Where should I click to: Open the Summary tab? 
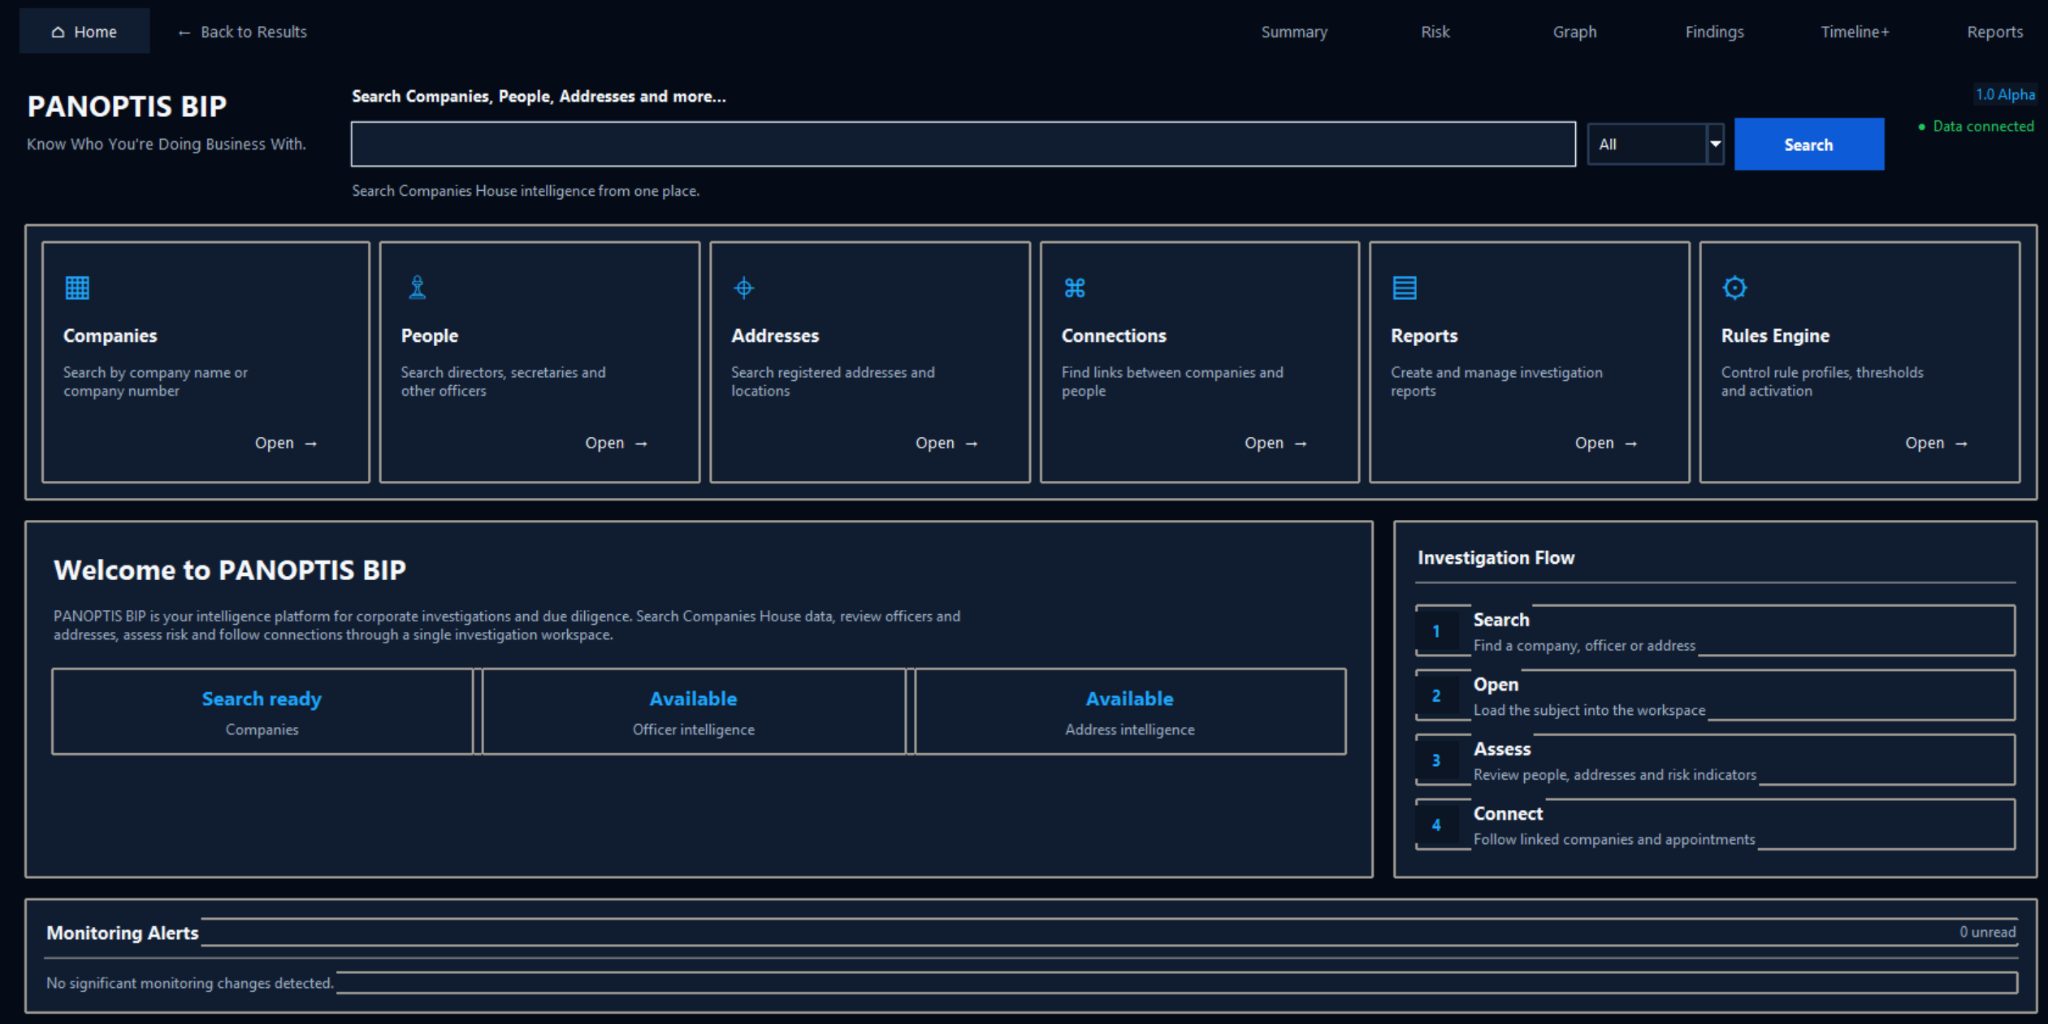coord(1294,32)
